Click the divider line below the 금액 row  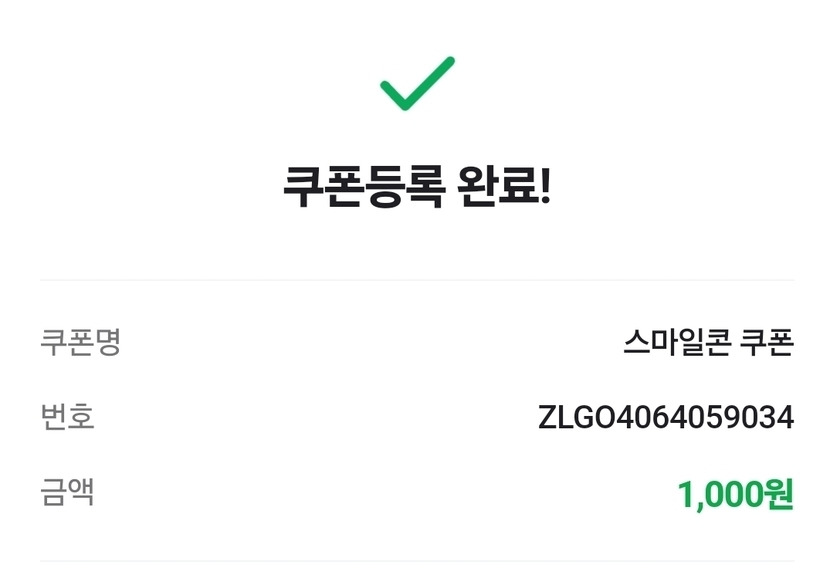(x=417, y=561)
